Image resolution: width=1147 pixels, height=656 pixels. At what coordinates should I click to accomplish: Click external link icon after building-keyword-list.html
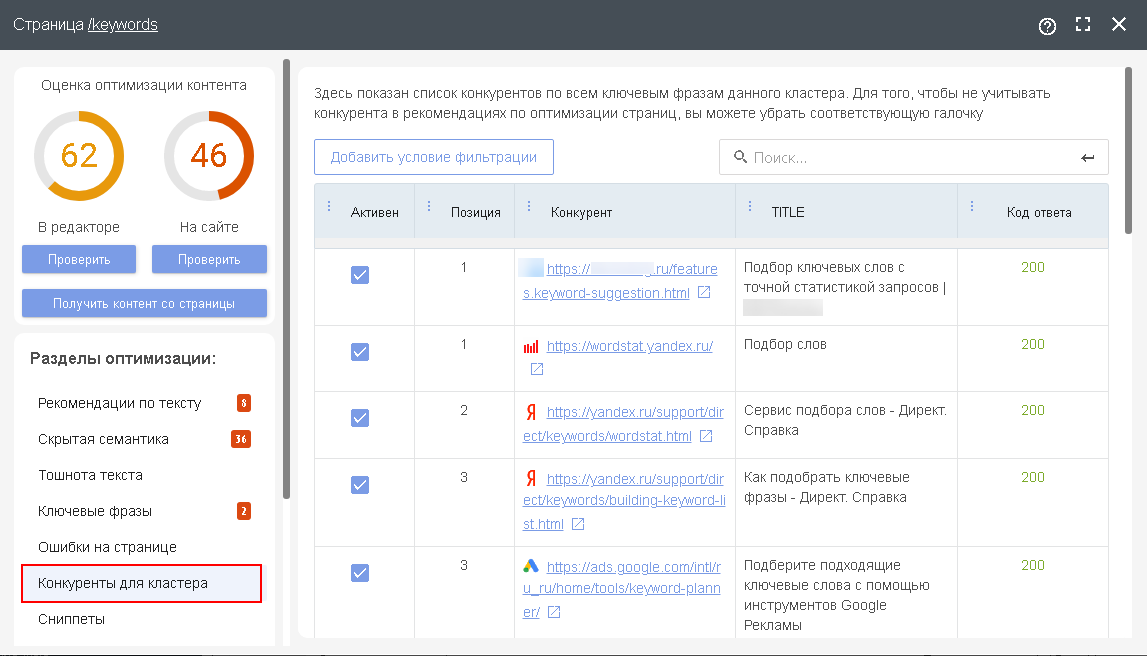tap(578, 524)
